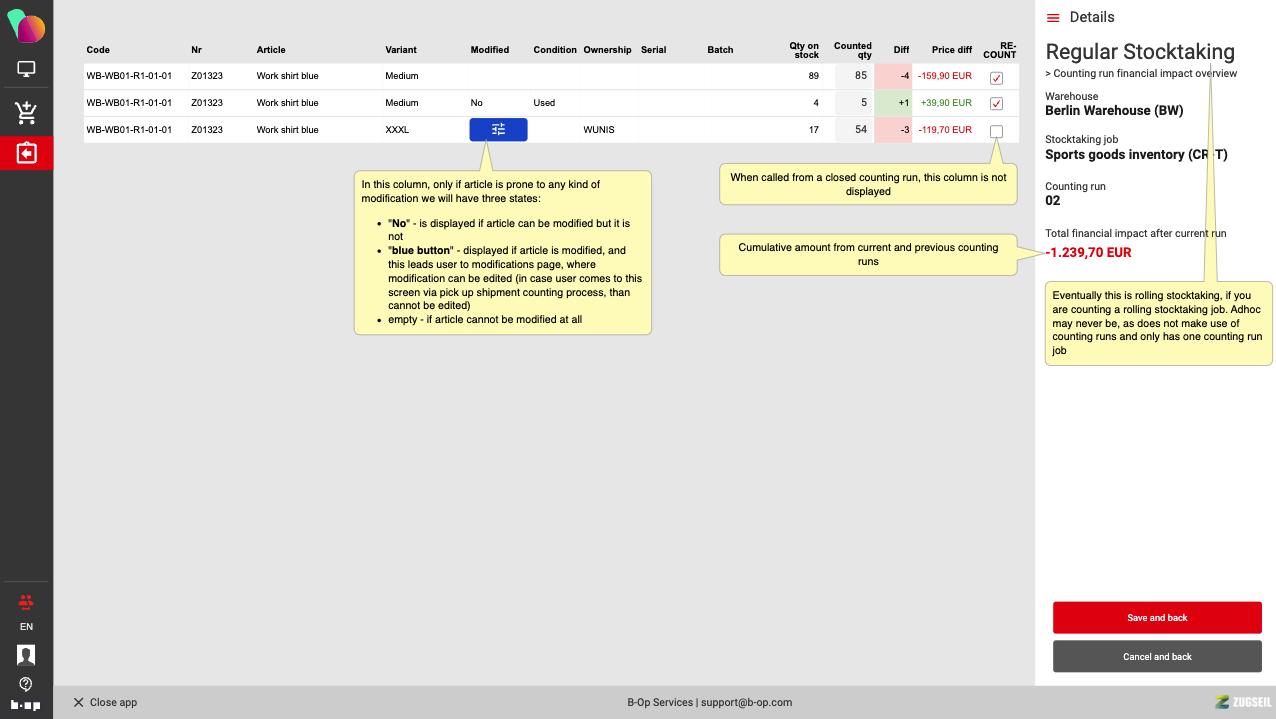Viewport: 1276px width, 719px height.
Task: Open the EN language selector
Action: point(26,627)
